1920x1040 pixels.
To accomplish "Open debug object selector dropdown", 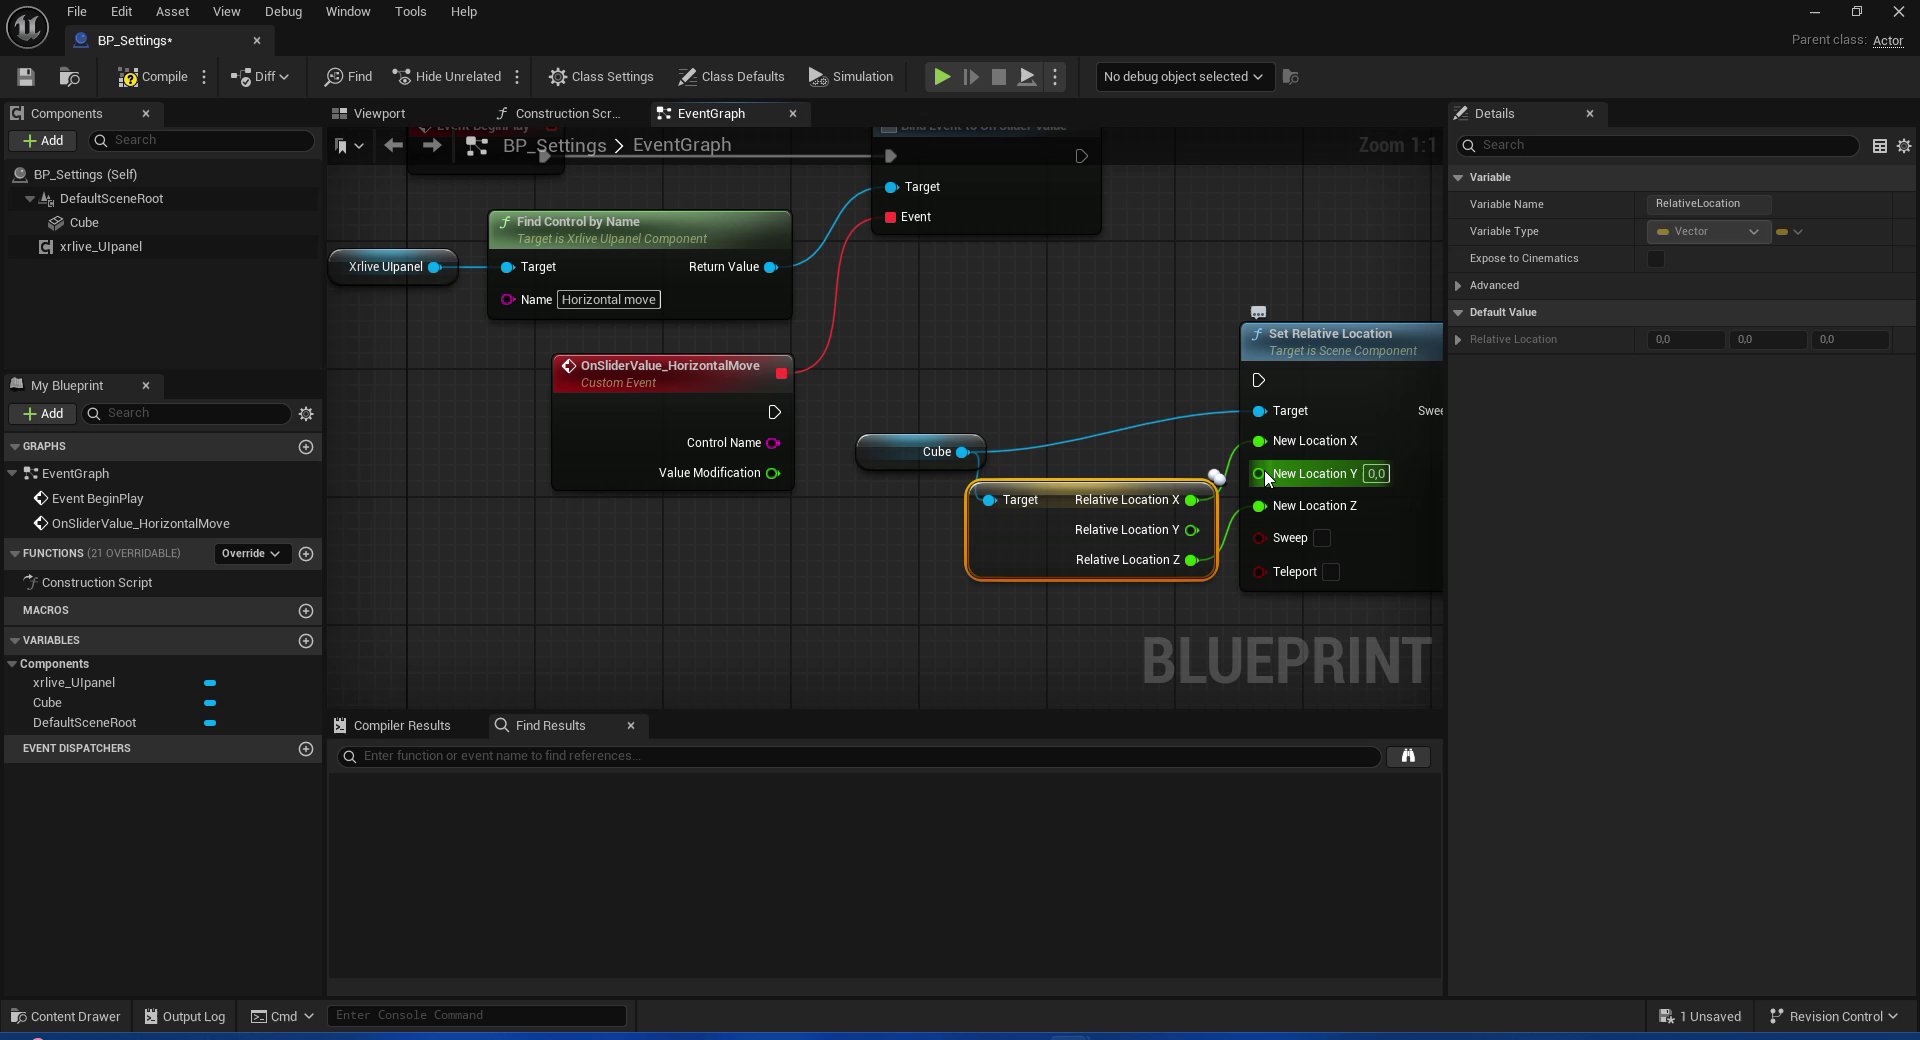I will click(x=1183, y=77).
